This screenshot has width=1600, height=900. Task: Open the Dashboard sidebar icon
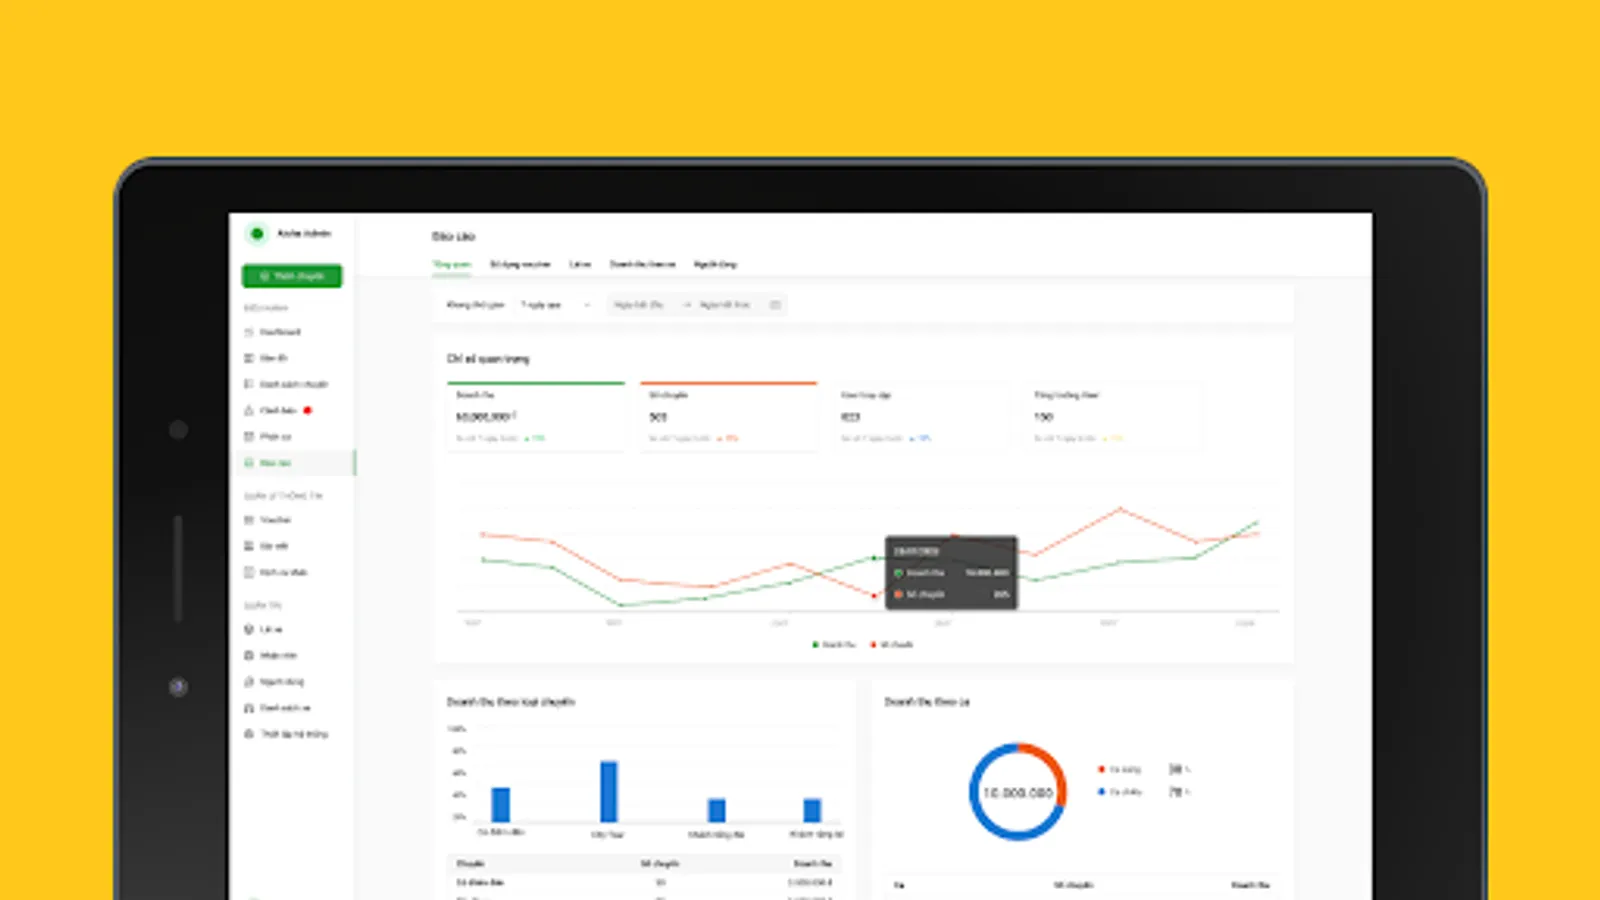pos(249,332)
